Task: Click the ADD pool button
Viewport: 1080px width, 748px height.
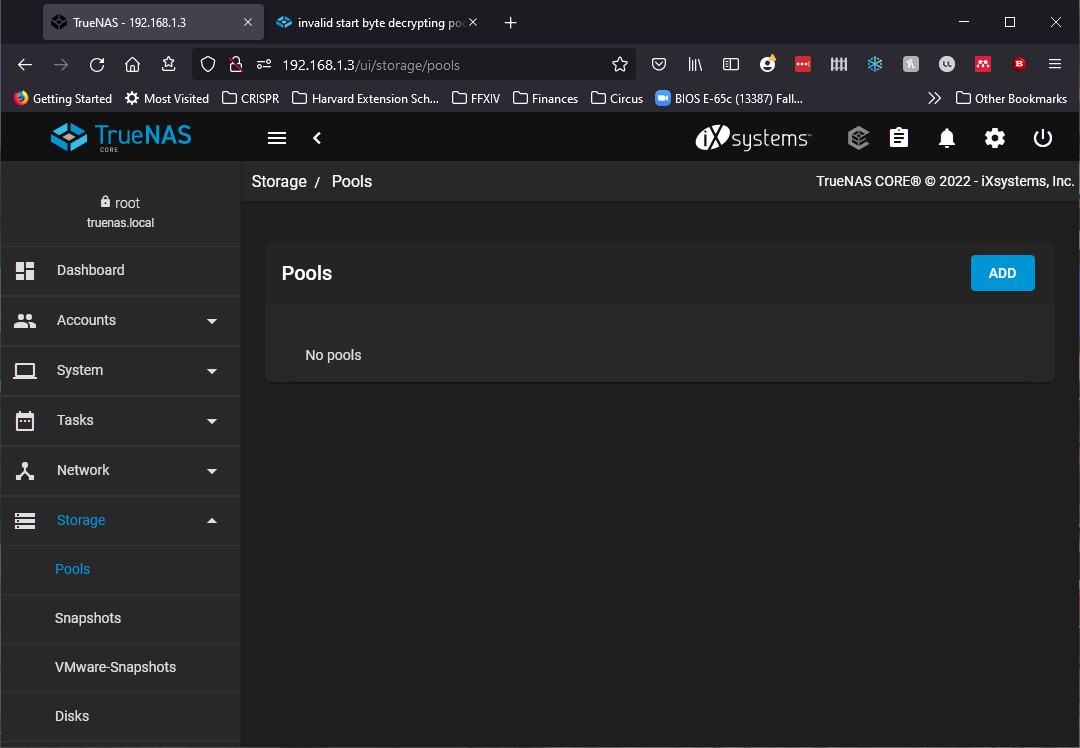Action: coord(1002,273)
